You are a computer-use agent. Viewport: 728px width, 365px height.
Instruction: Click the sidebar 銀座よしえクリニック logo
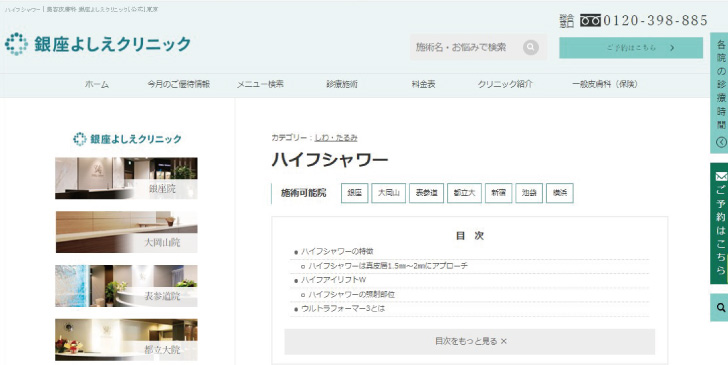127,139
